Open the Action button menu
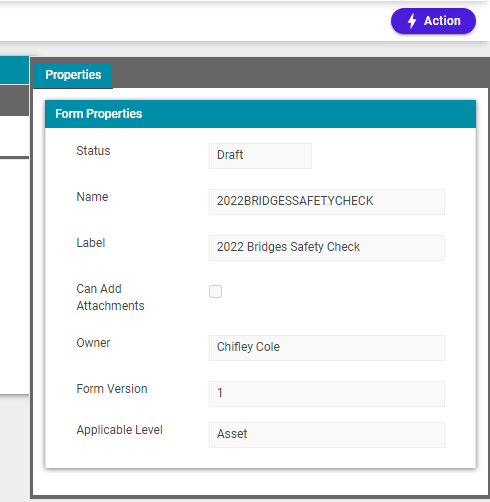 pos(433,21)
